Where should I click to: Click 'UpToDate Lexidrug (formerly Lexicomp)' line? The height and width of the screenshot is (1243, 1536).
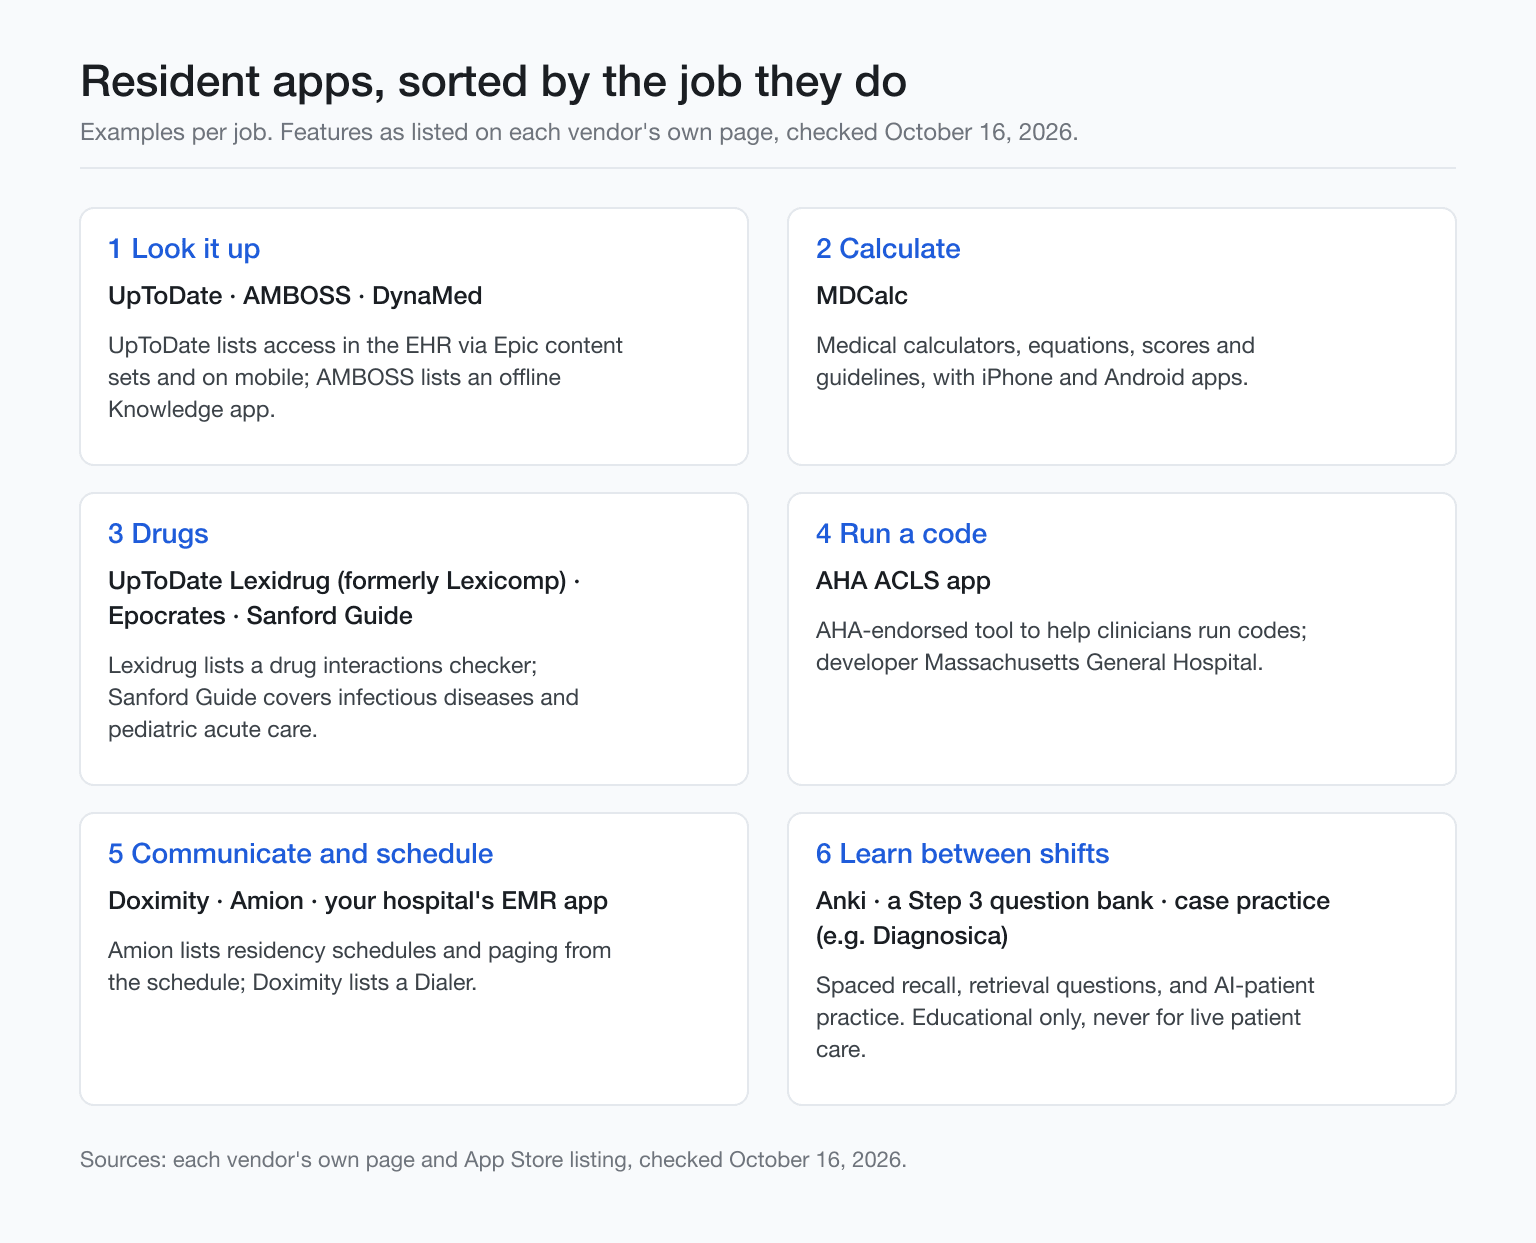pos(344,581)
